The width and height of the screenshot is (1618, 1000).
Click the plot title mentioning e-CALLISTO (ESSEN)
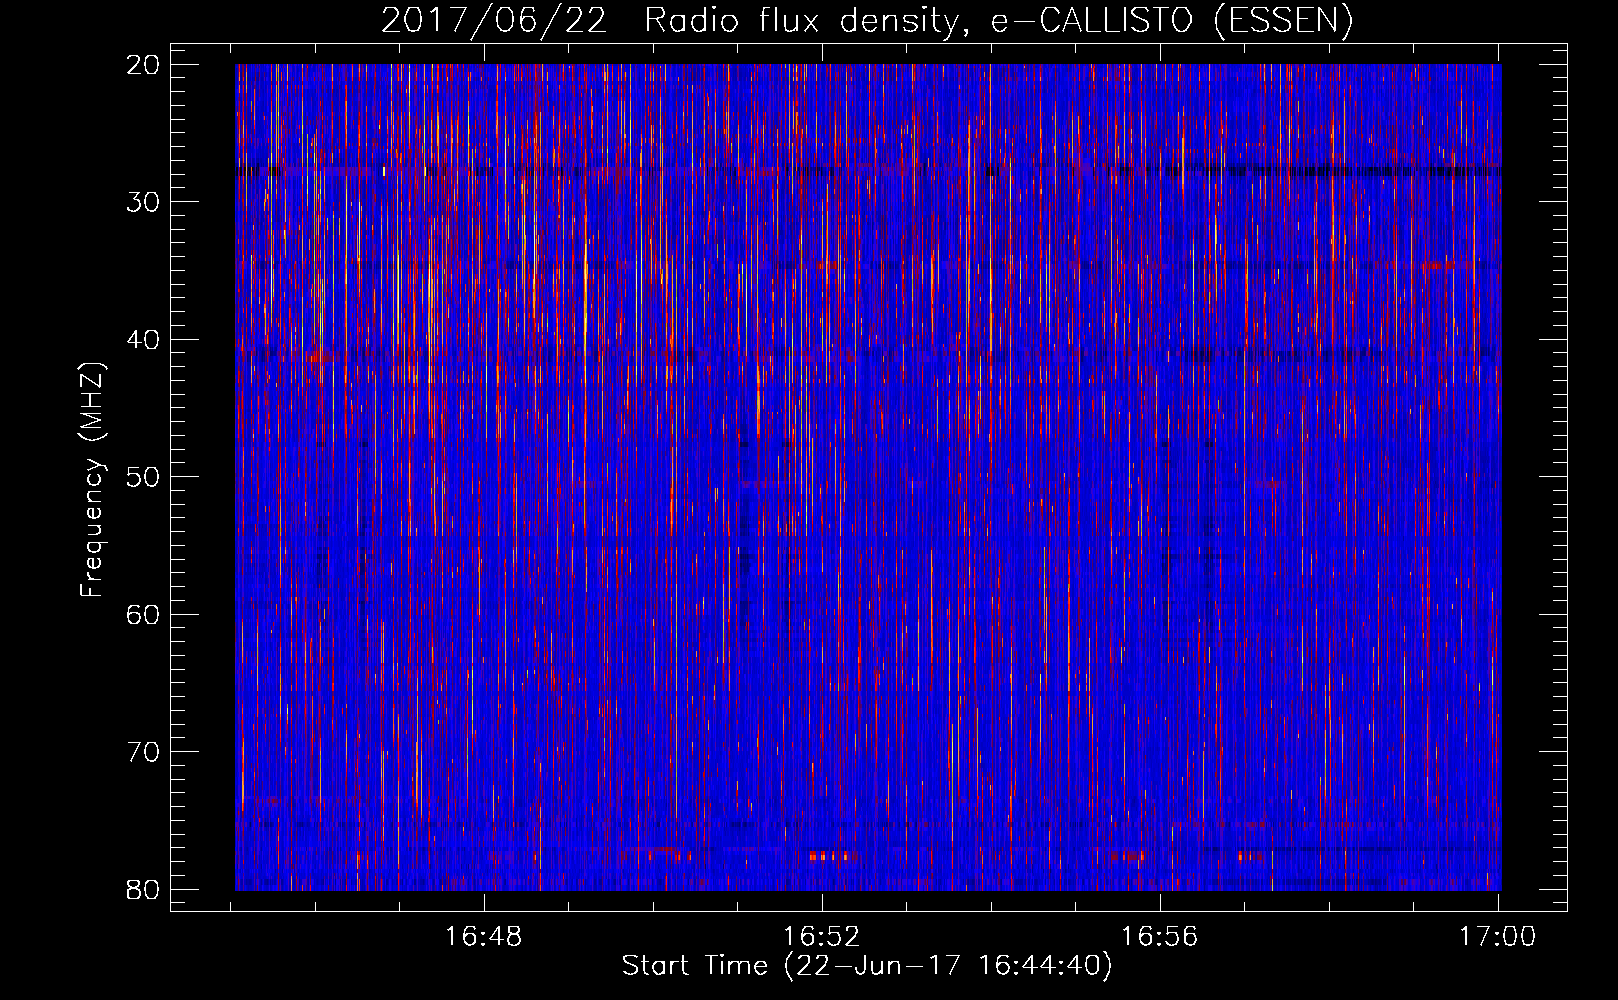[867, 21]
